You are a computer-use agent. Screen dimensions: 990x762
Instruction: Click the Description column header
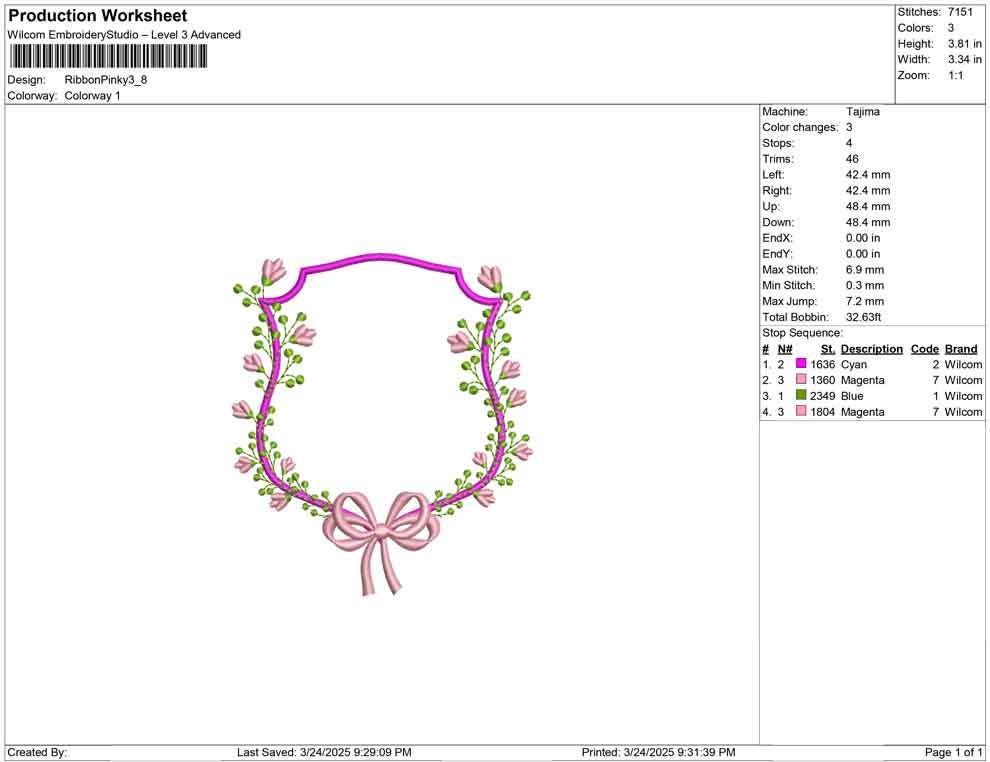click(x=871, y=349)
